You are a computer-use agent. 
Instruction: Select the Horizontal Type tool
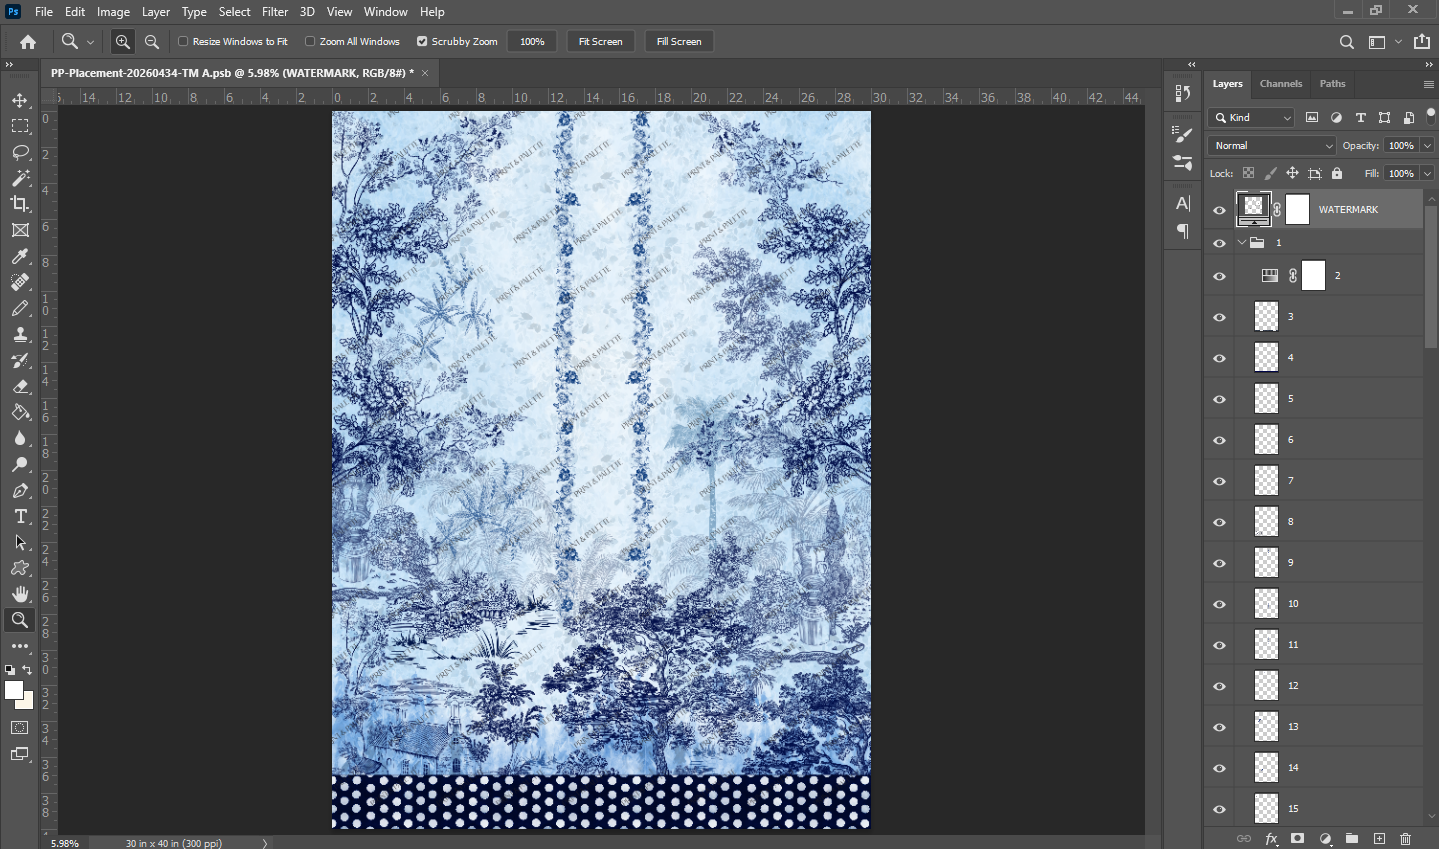(x=20, y=516)
